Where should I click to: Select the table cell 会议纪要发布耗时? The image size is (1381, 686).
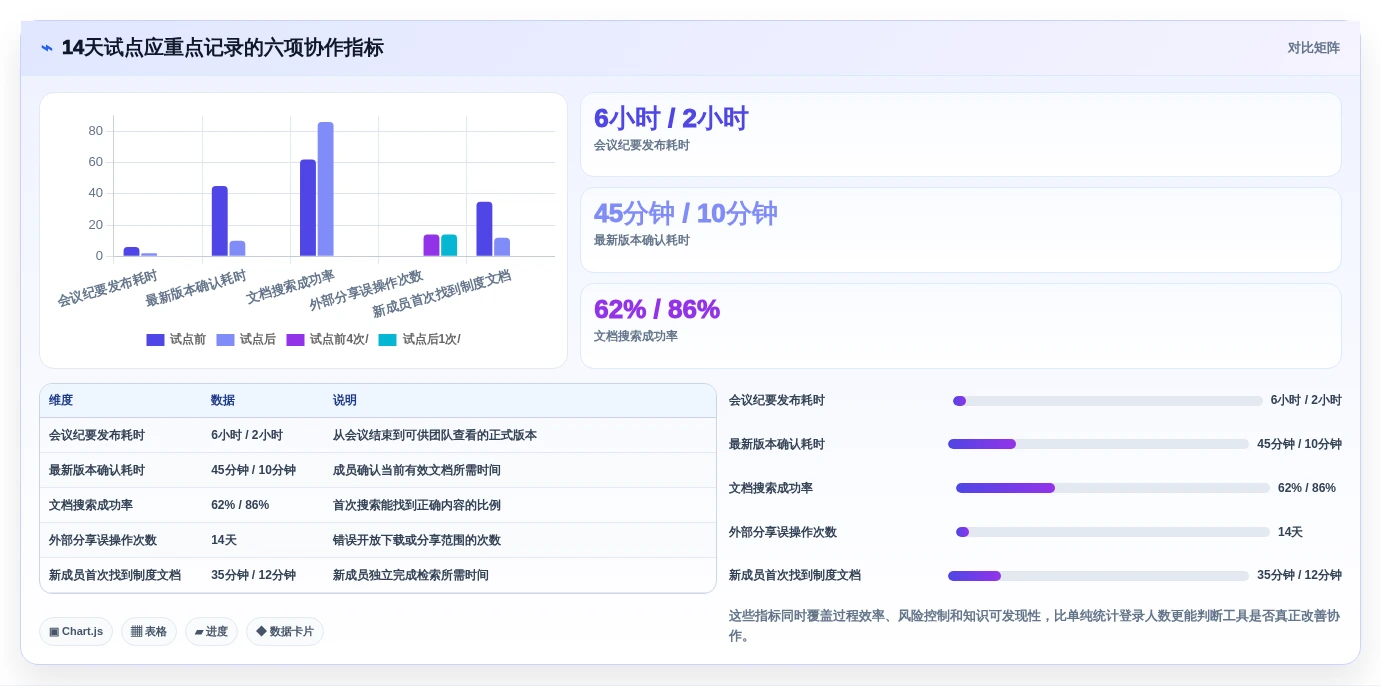click(97, 435)
